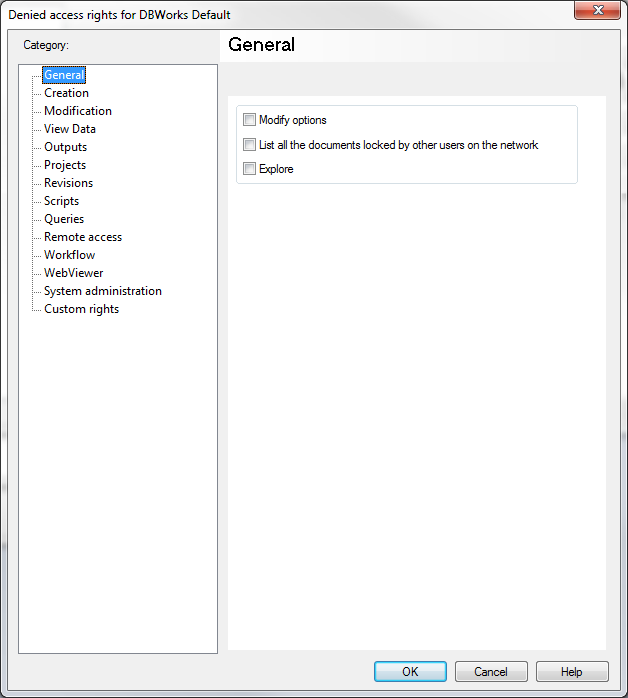
Task: Go to the WebViewer category
Action: (73, 273)
